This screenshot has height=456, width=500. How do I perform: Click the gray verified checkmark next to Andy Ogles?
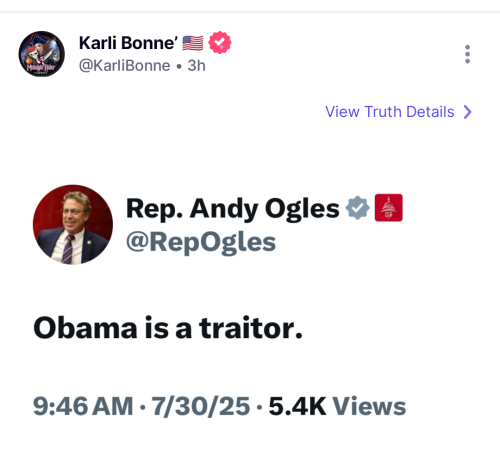[358, 207]
